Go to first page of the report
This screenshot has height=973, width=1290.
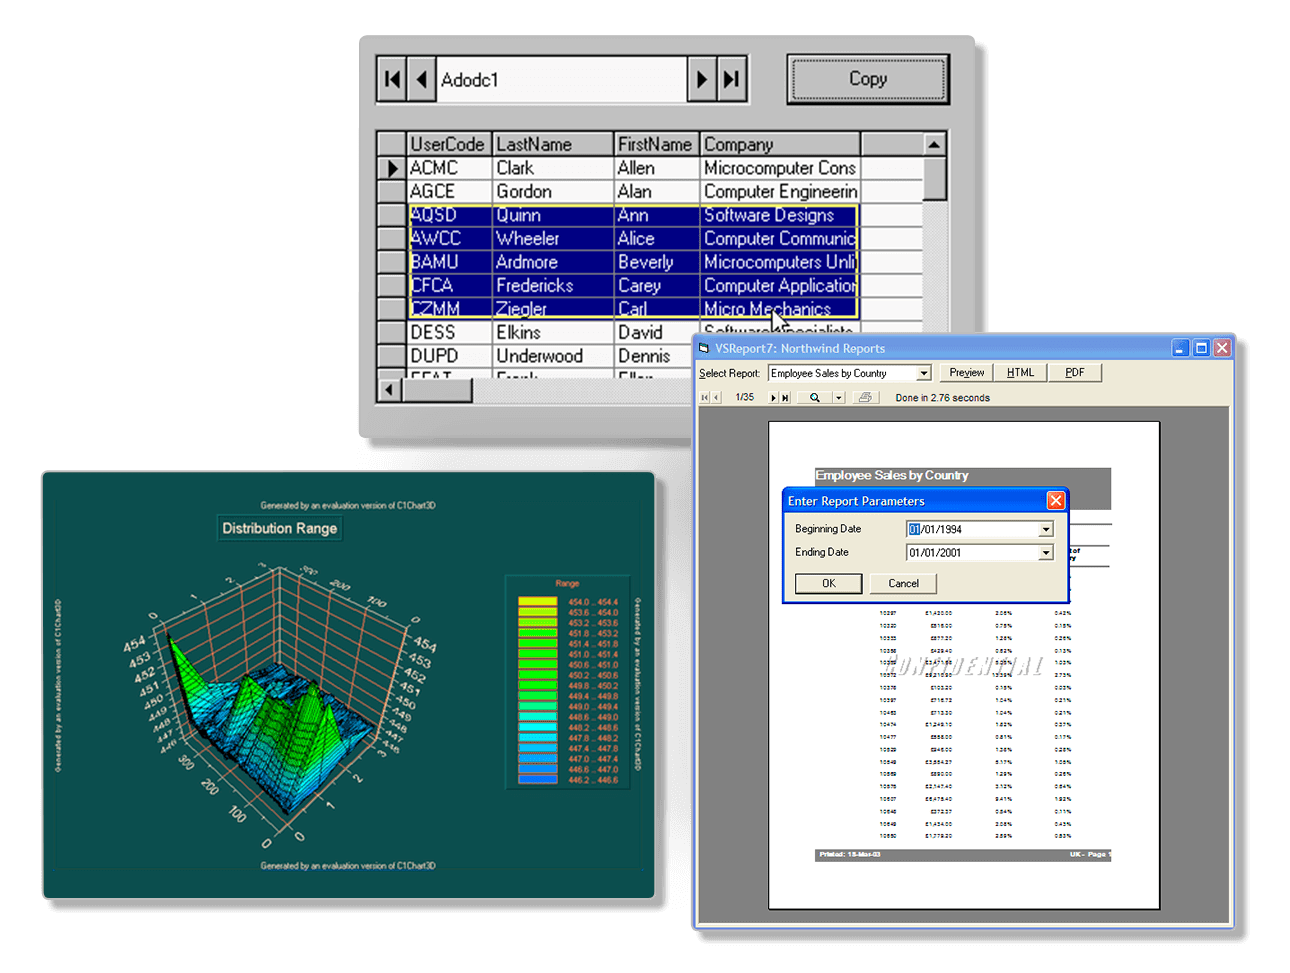pyautogui.click(x=705, y=398)
